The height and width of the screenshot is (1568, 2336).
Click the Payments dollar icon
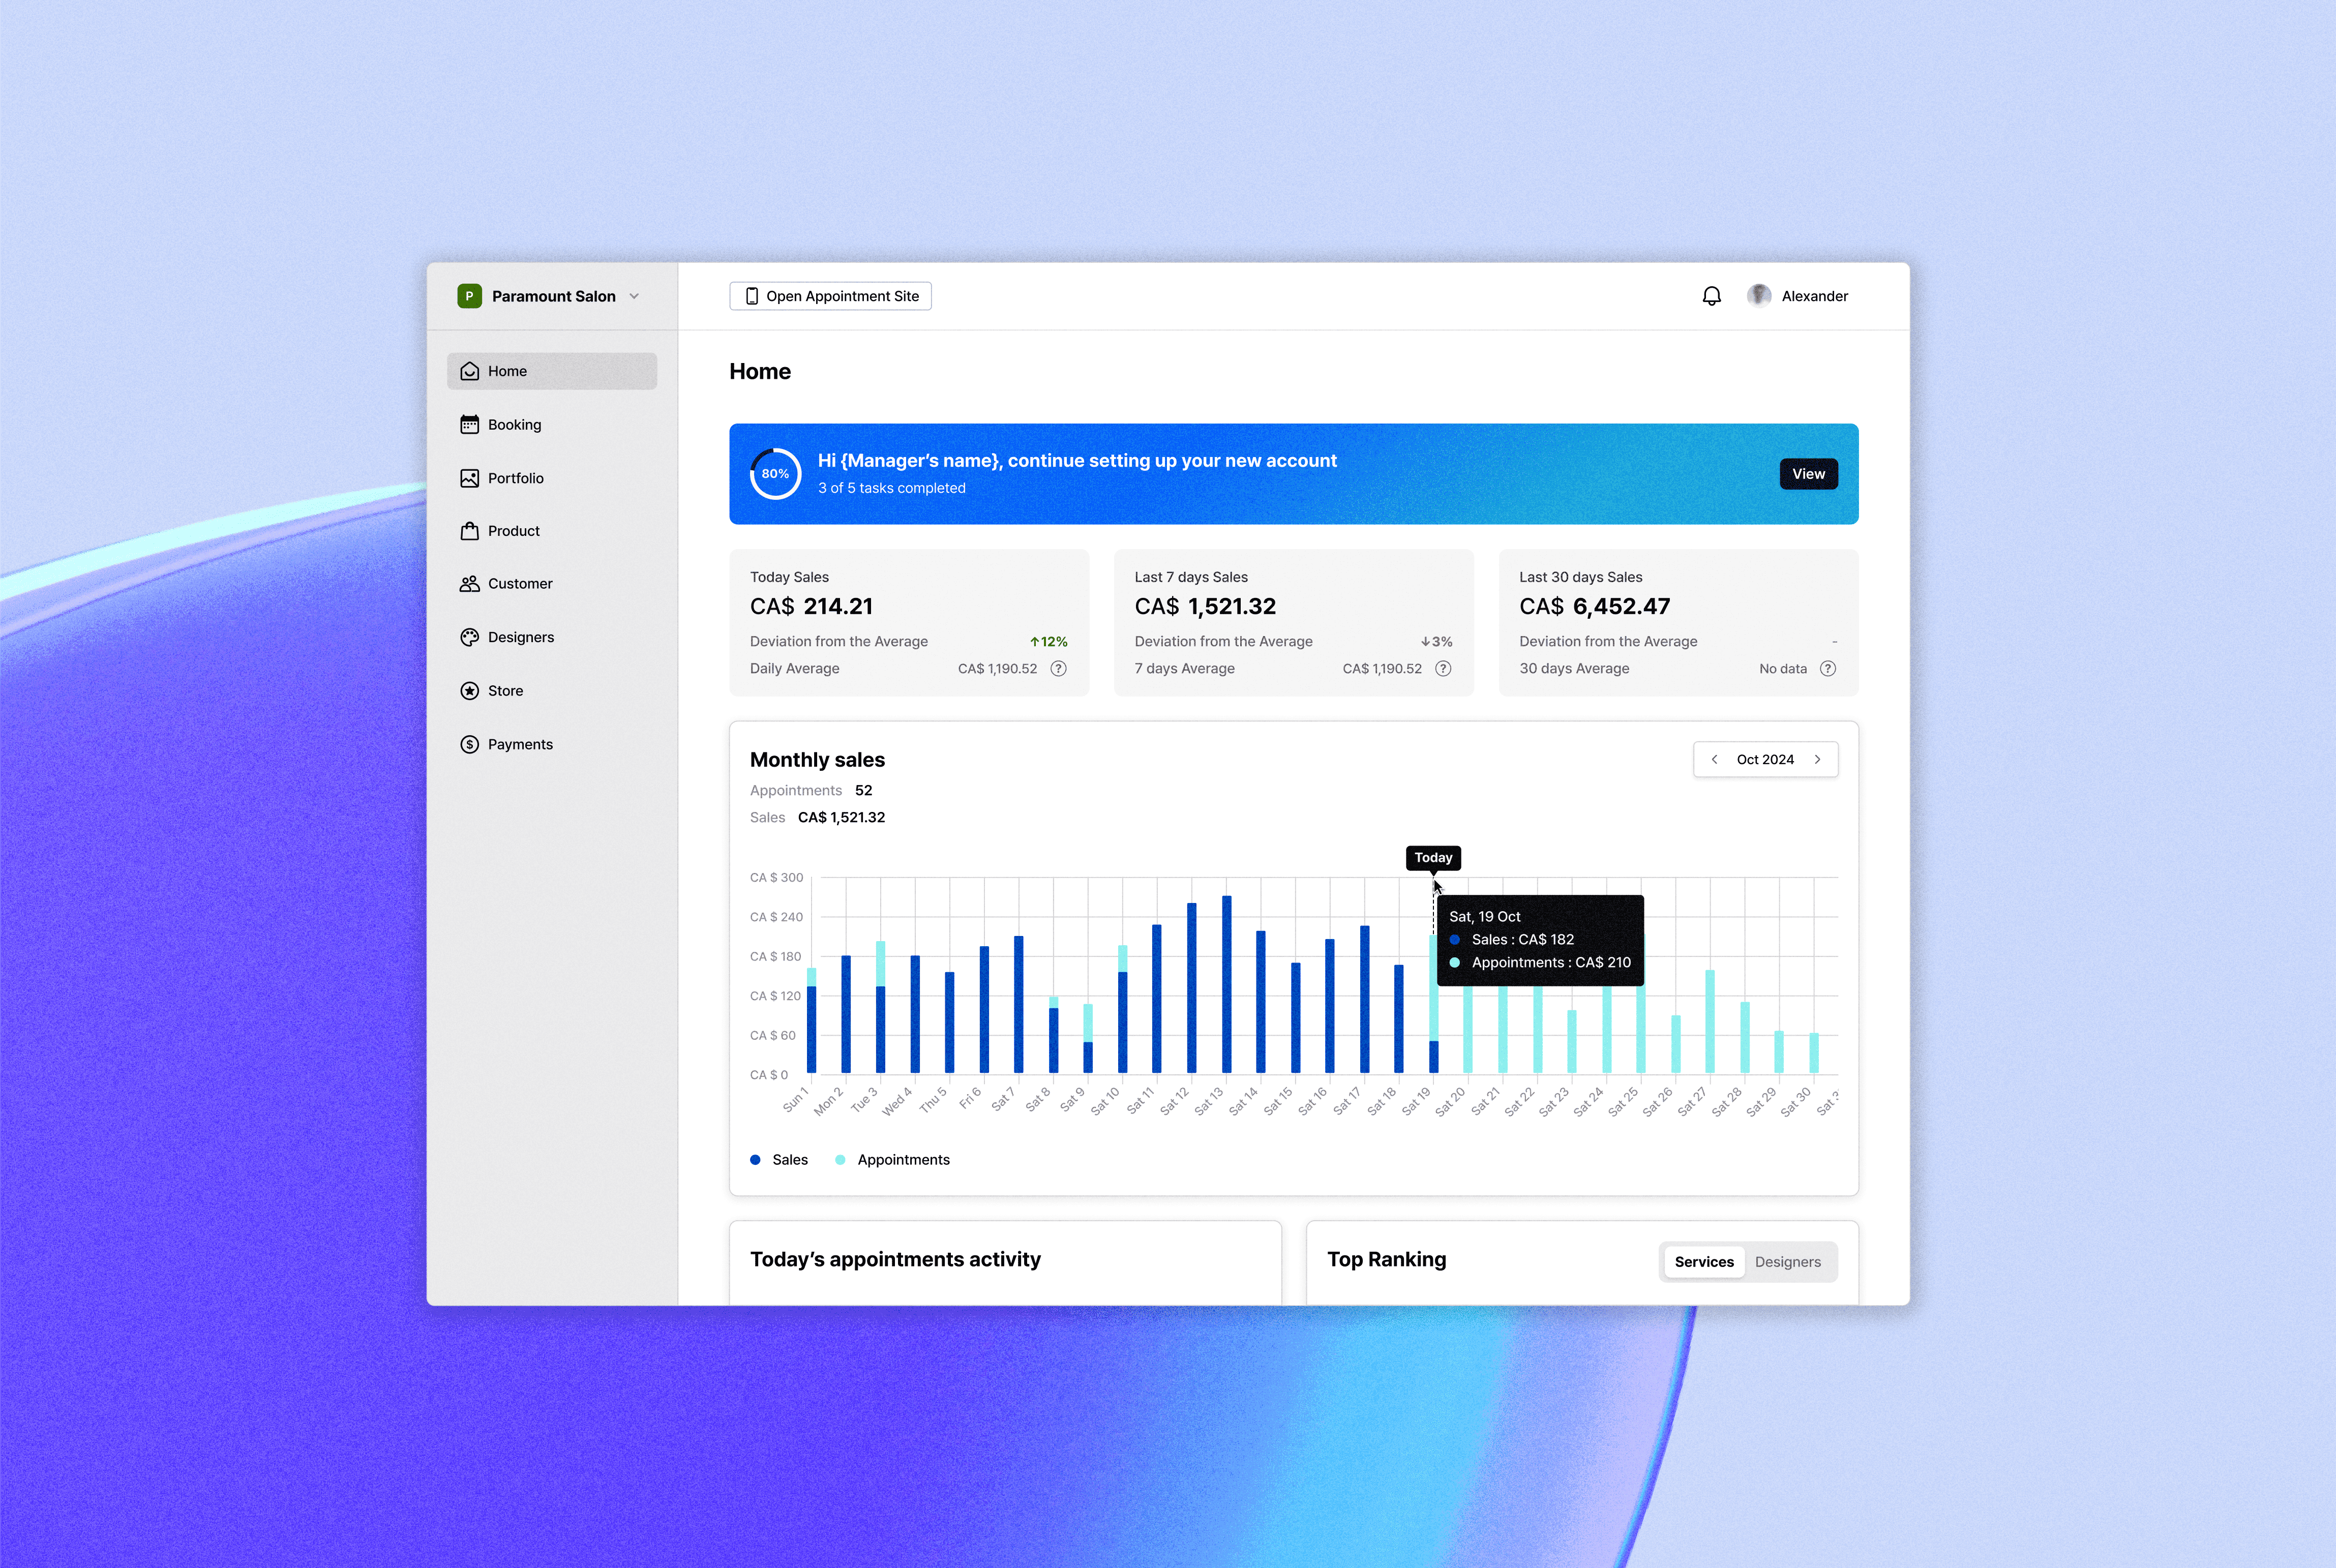[x=469, y=744]
